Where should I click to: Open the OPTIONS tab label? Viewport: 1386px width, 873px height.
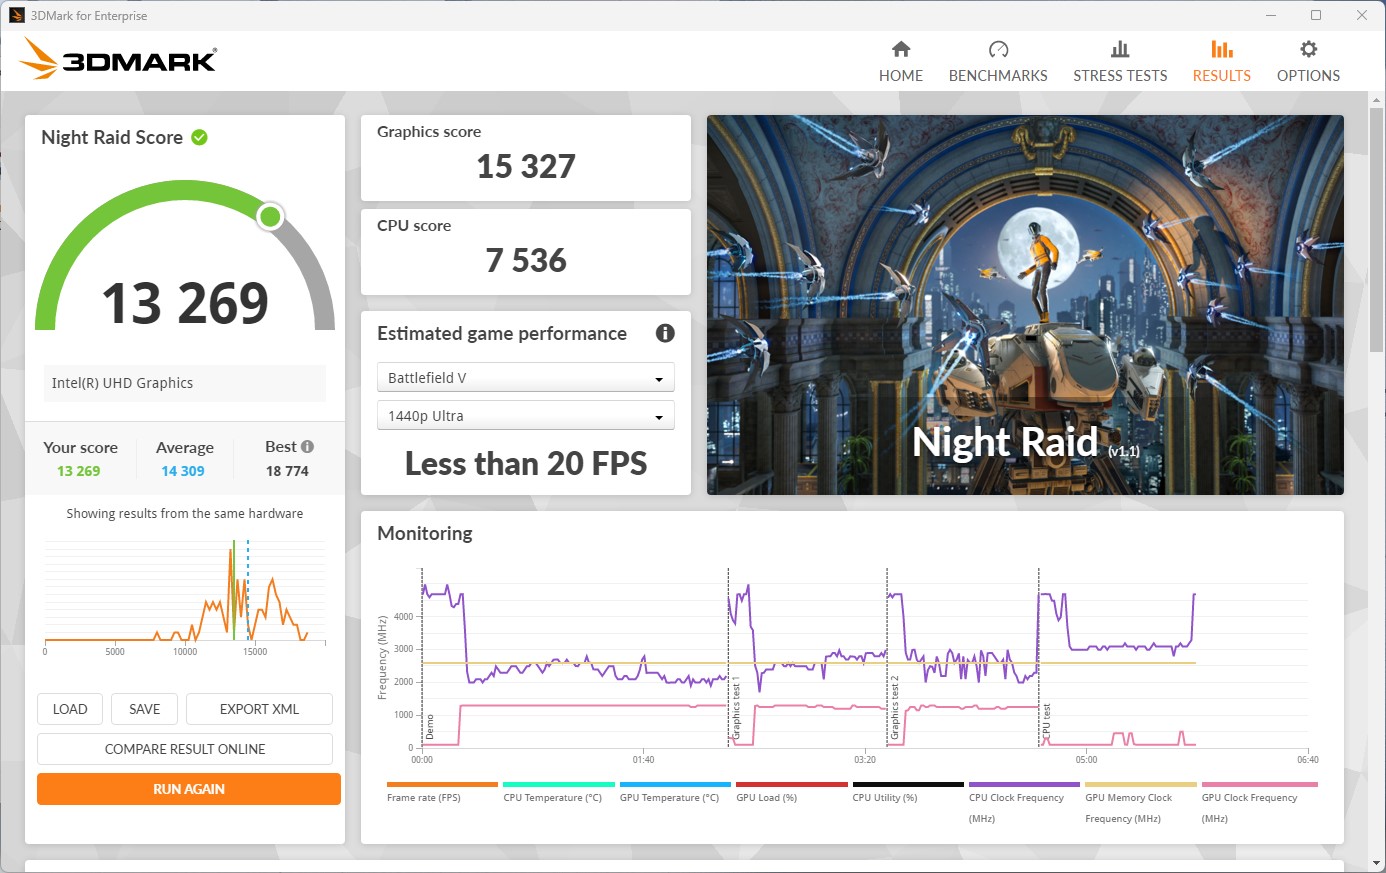coord(1308,76)
